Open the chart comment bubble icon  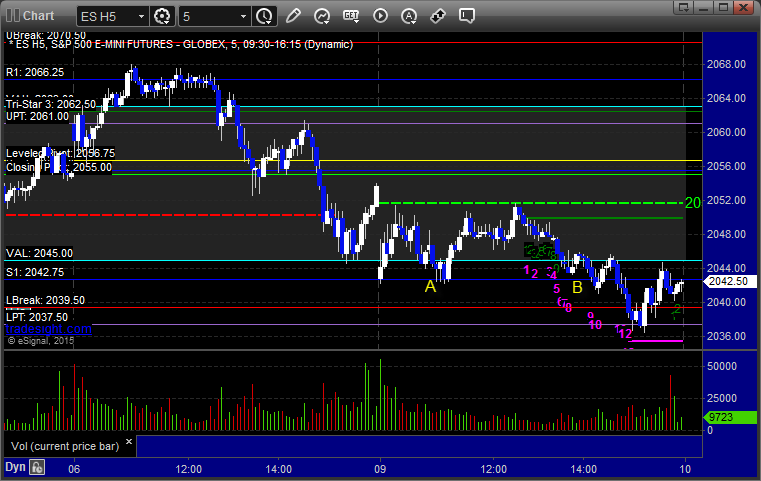click(x=467, y=16)
